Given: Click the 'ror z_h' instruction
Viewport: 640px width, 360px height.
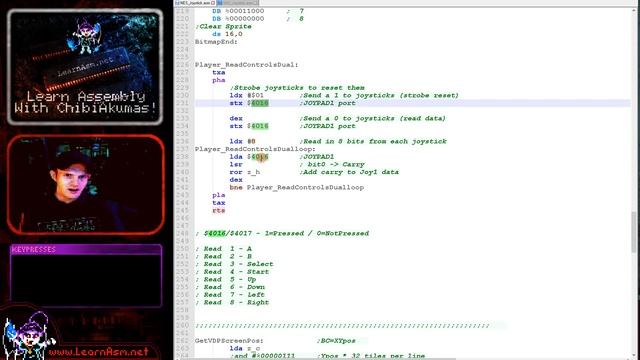Looking at the screenshot, I should click(244, 172).
